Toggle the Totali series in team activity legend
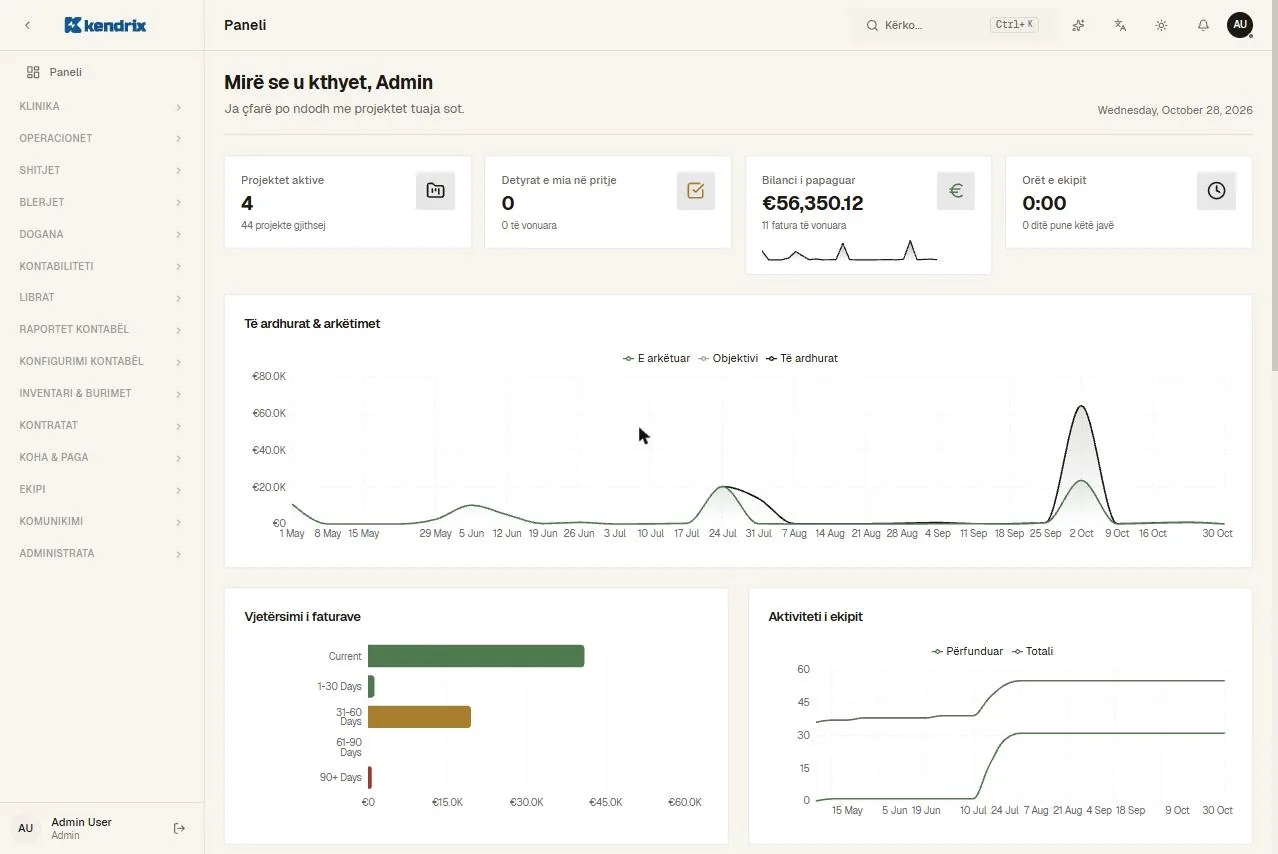This screenshot has height=854, width=1278. [1032, 651]
